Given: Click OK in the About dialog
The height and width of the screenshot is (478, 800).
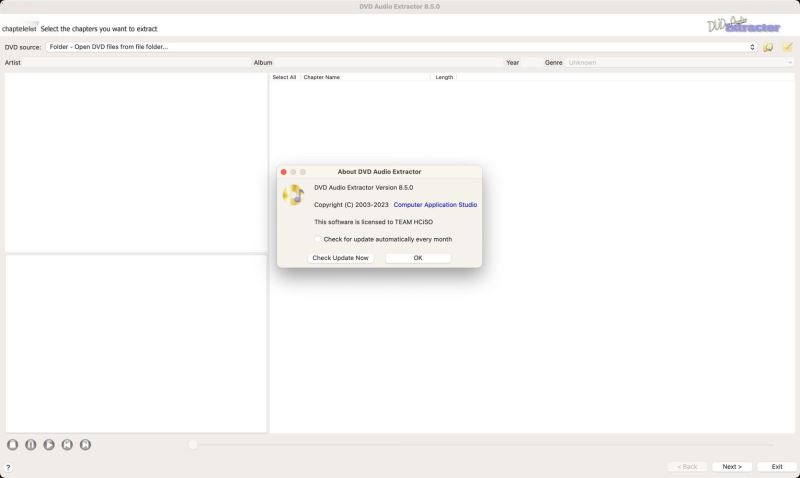Looking at the screenshot, I should [418, 258].
